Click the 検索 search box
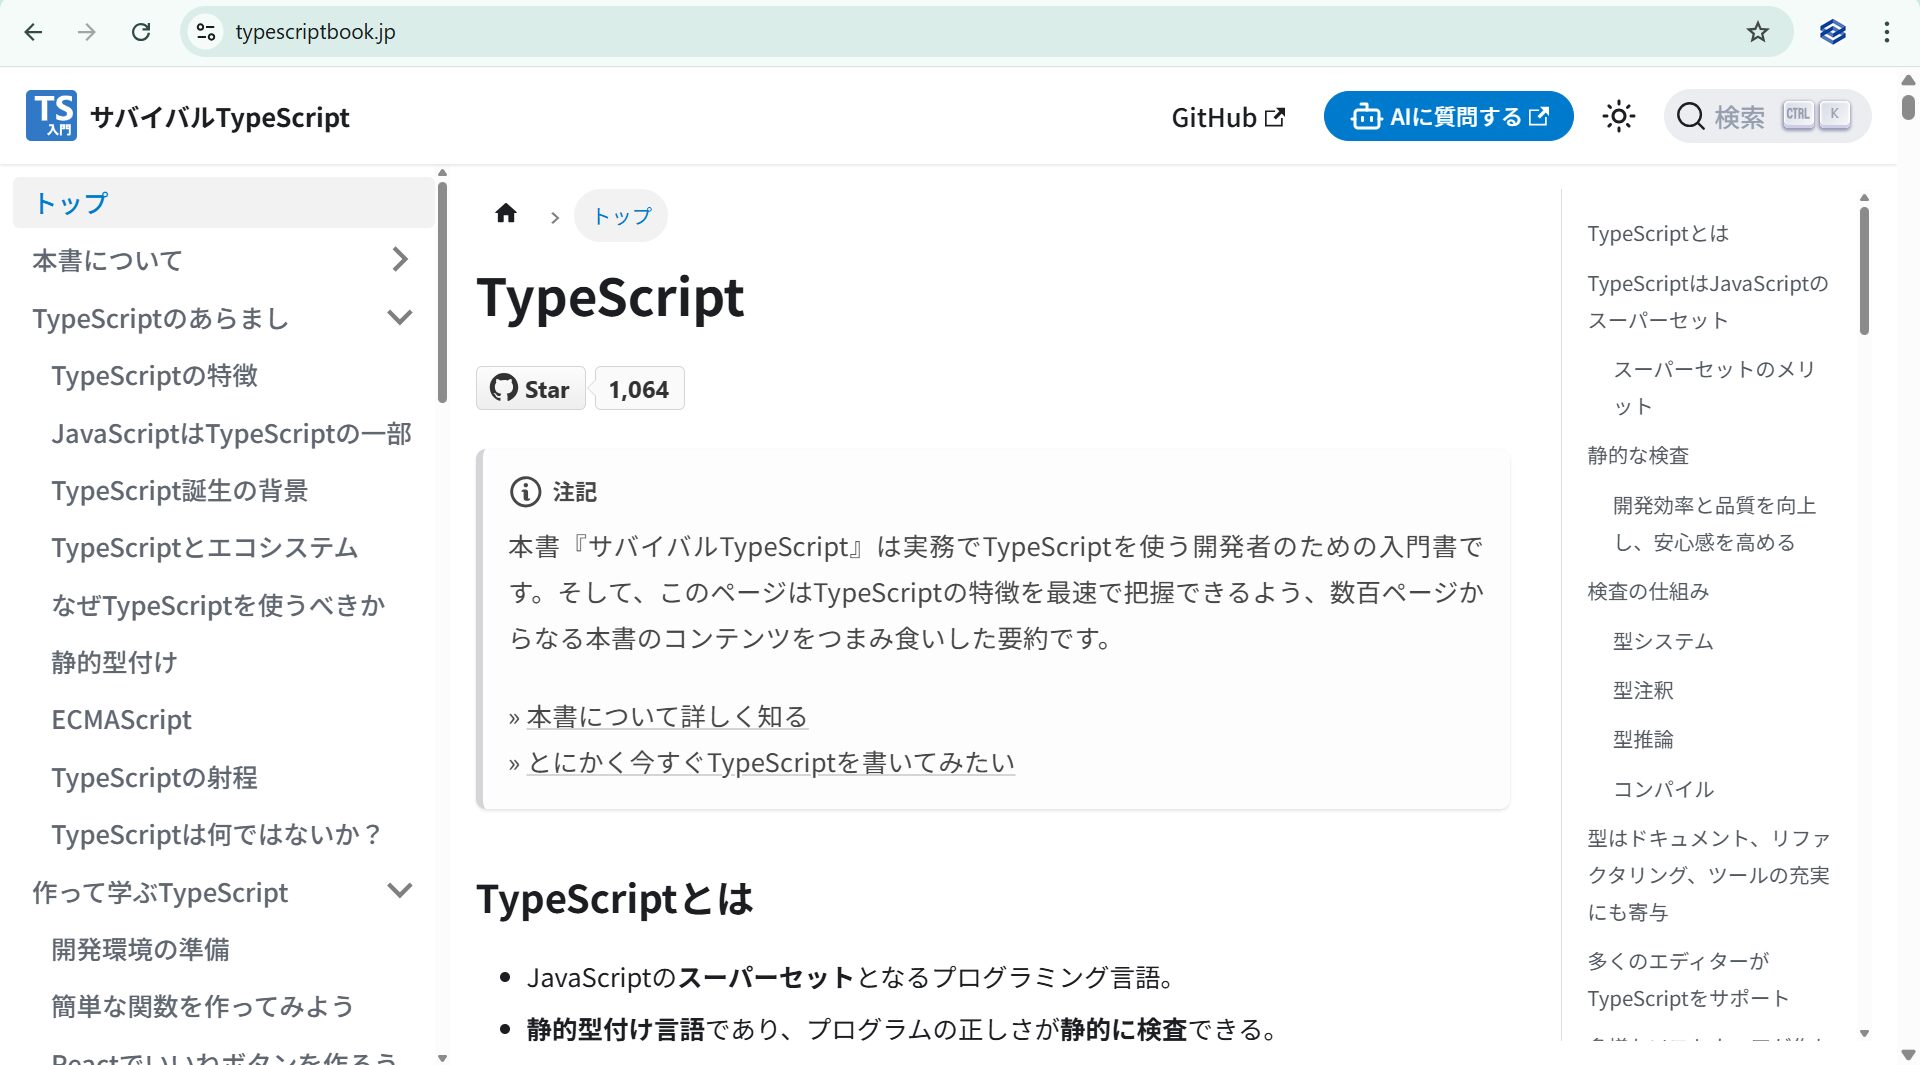Image resolution: width=1920 pixels, height=1065 pixels. 1766,117
